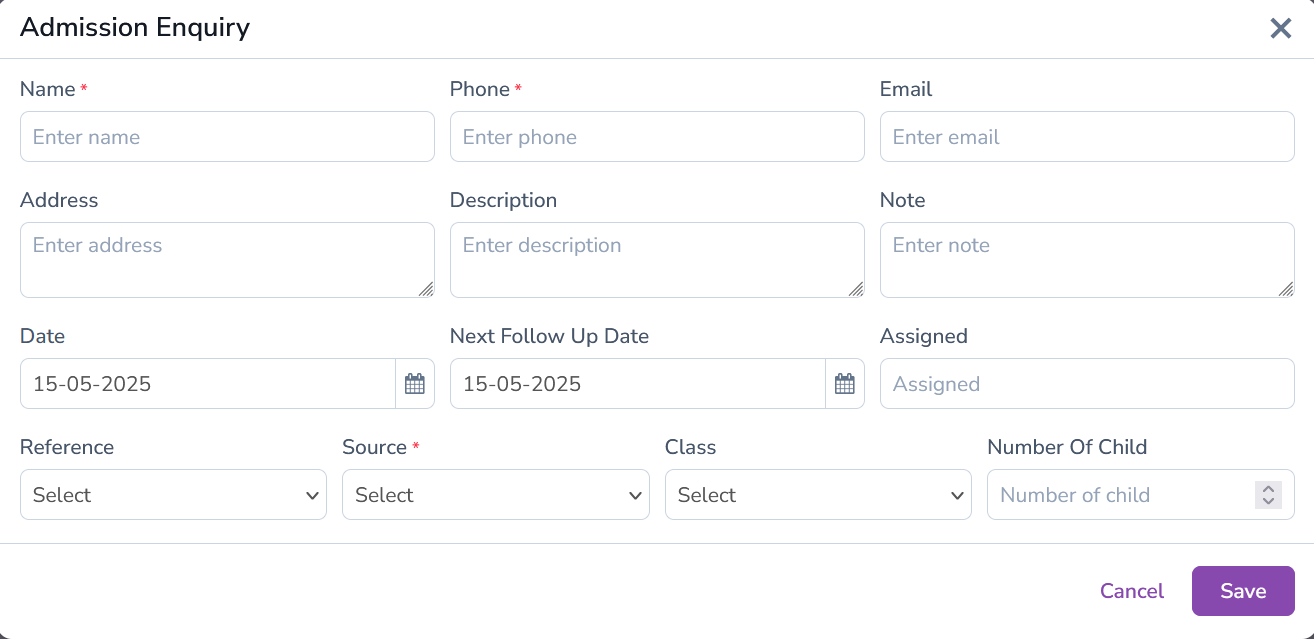Open calendar picker for Date field
1314x639 pixels.
415,384
